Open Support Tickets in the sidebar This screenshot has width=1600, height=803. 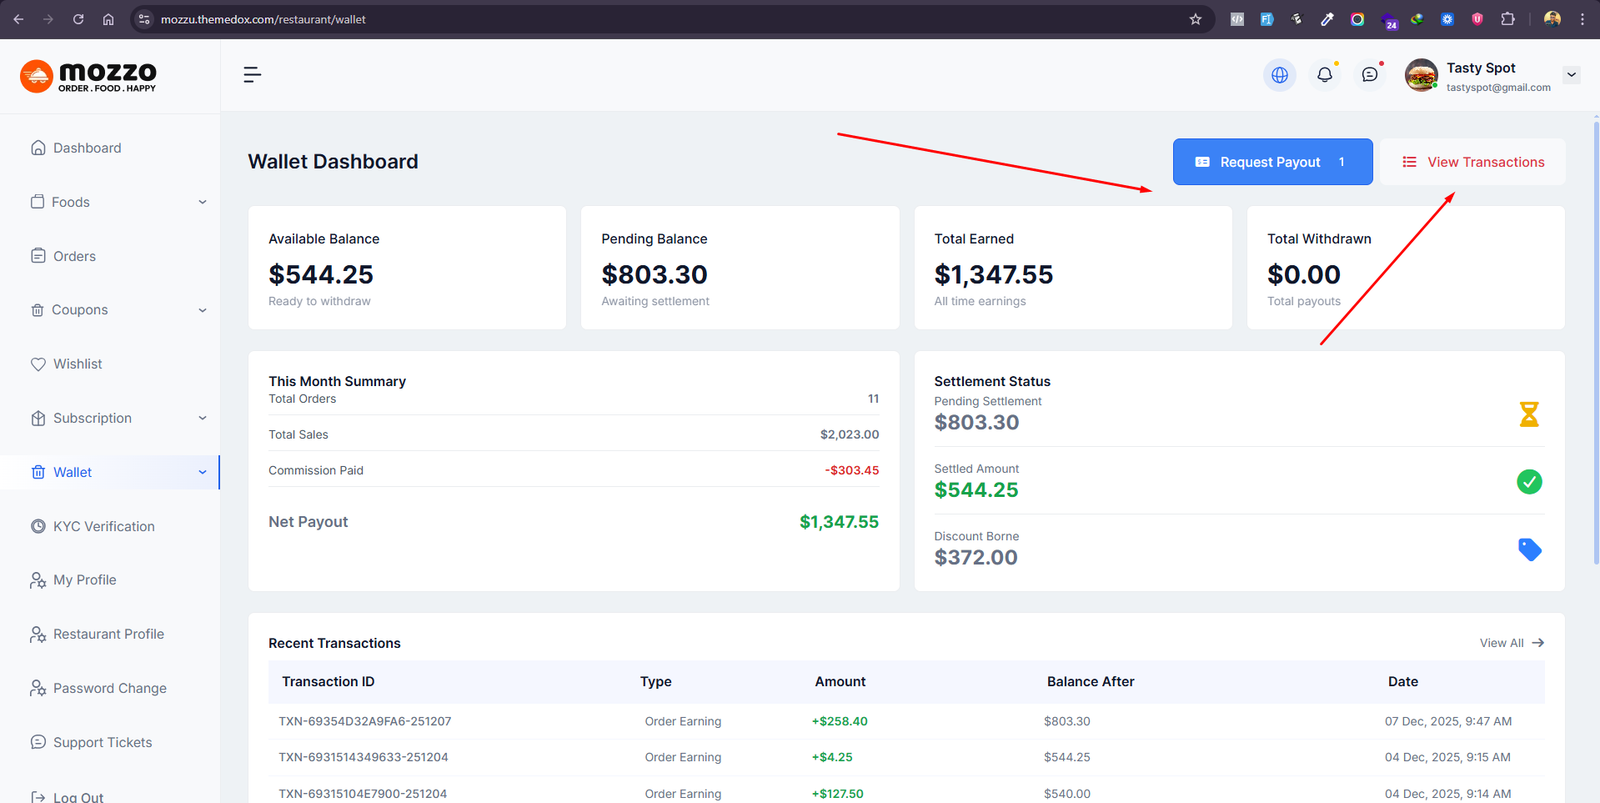point(102,742)
